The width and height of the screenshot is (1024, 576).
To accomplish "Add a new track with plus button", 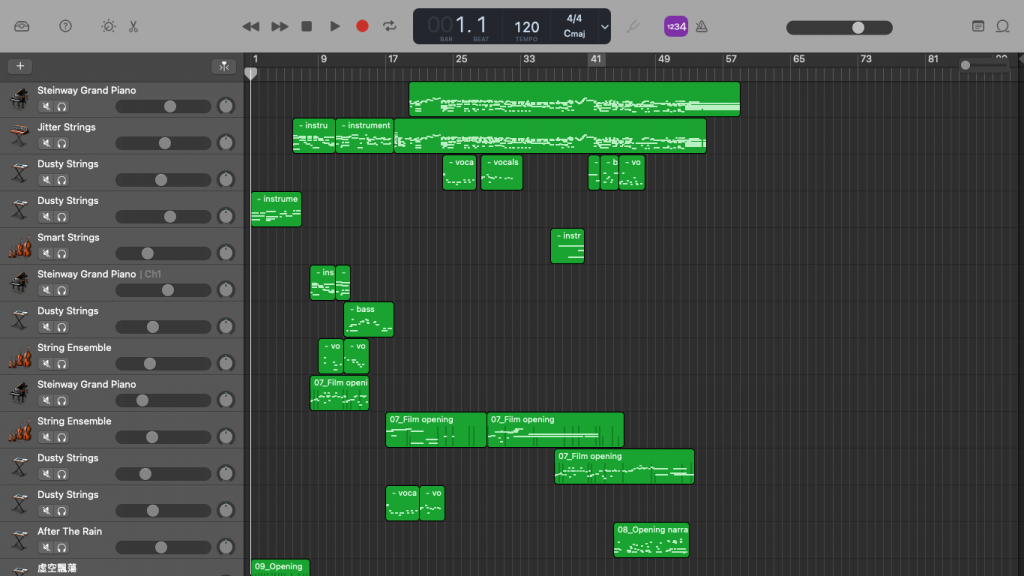I will click(x=20, y=66).
